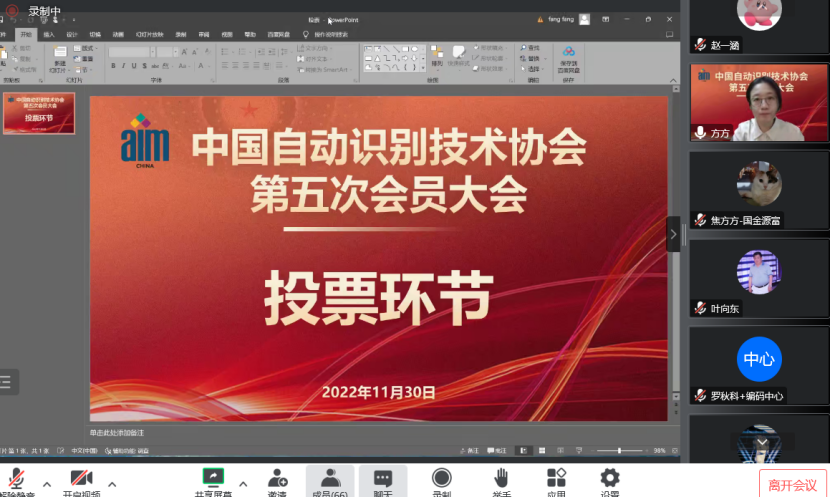Screen dimensions: 831x498
Task: Collapse participant strip with side arrow
Action: 673,234
